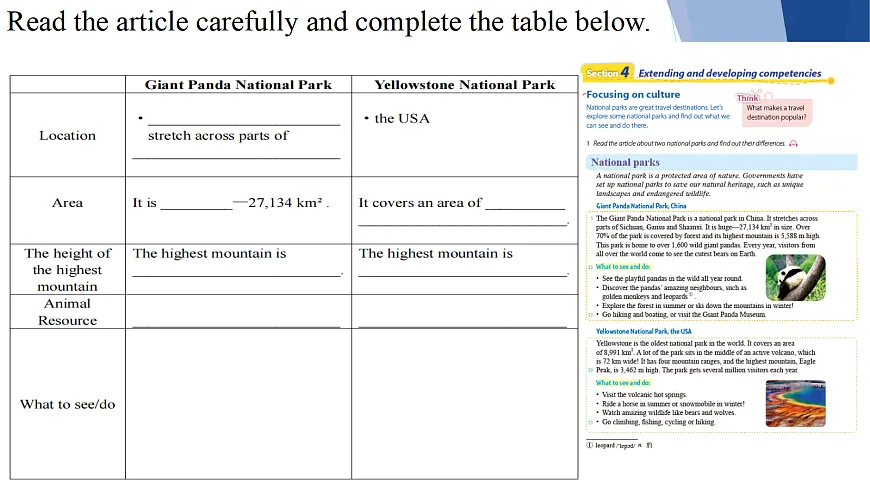Select the Yellowstone National Park column header
The image size is (870, 489).
(x=464, y=85)
